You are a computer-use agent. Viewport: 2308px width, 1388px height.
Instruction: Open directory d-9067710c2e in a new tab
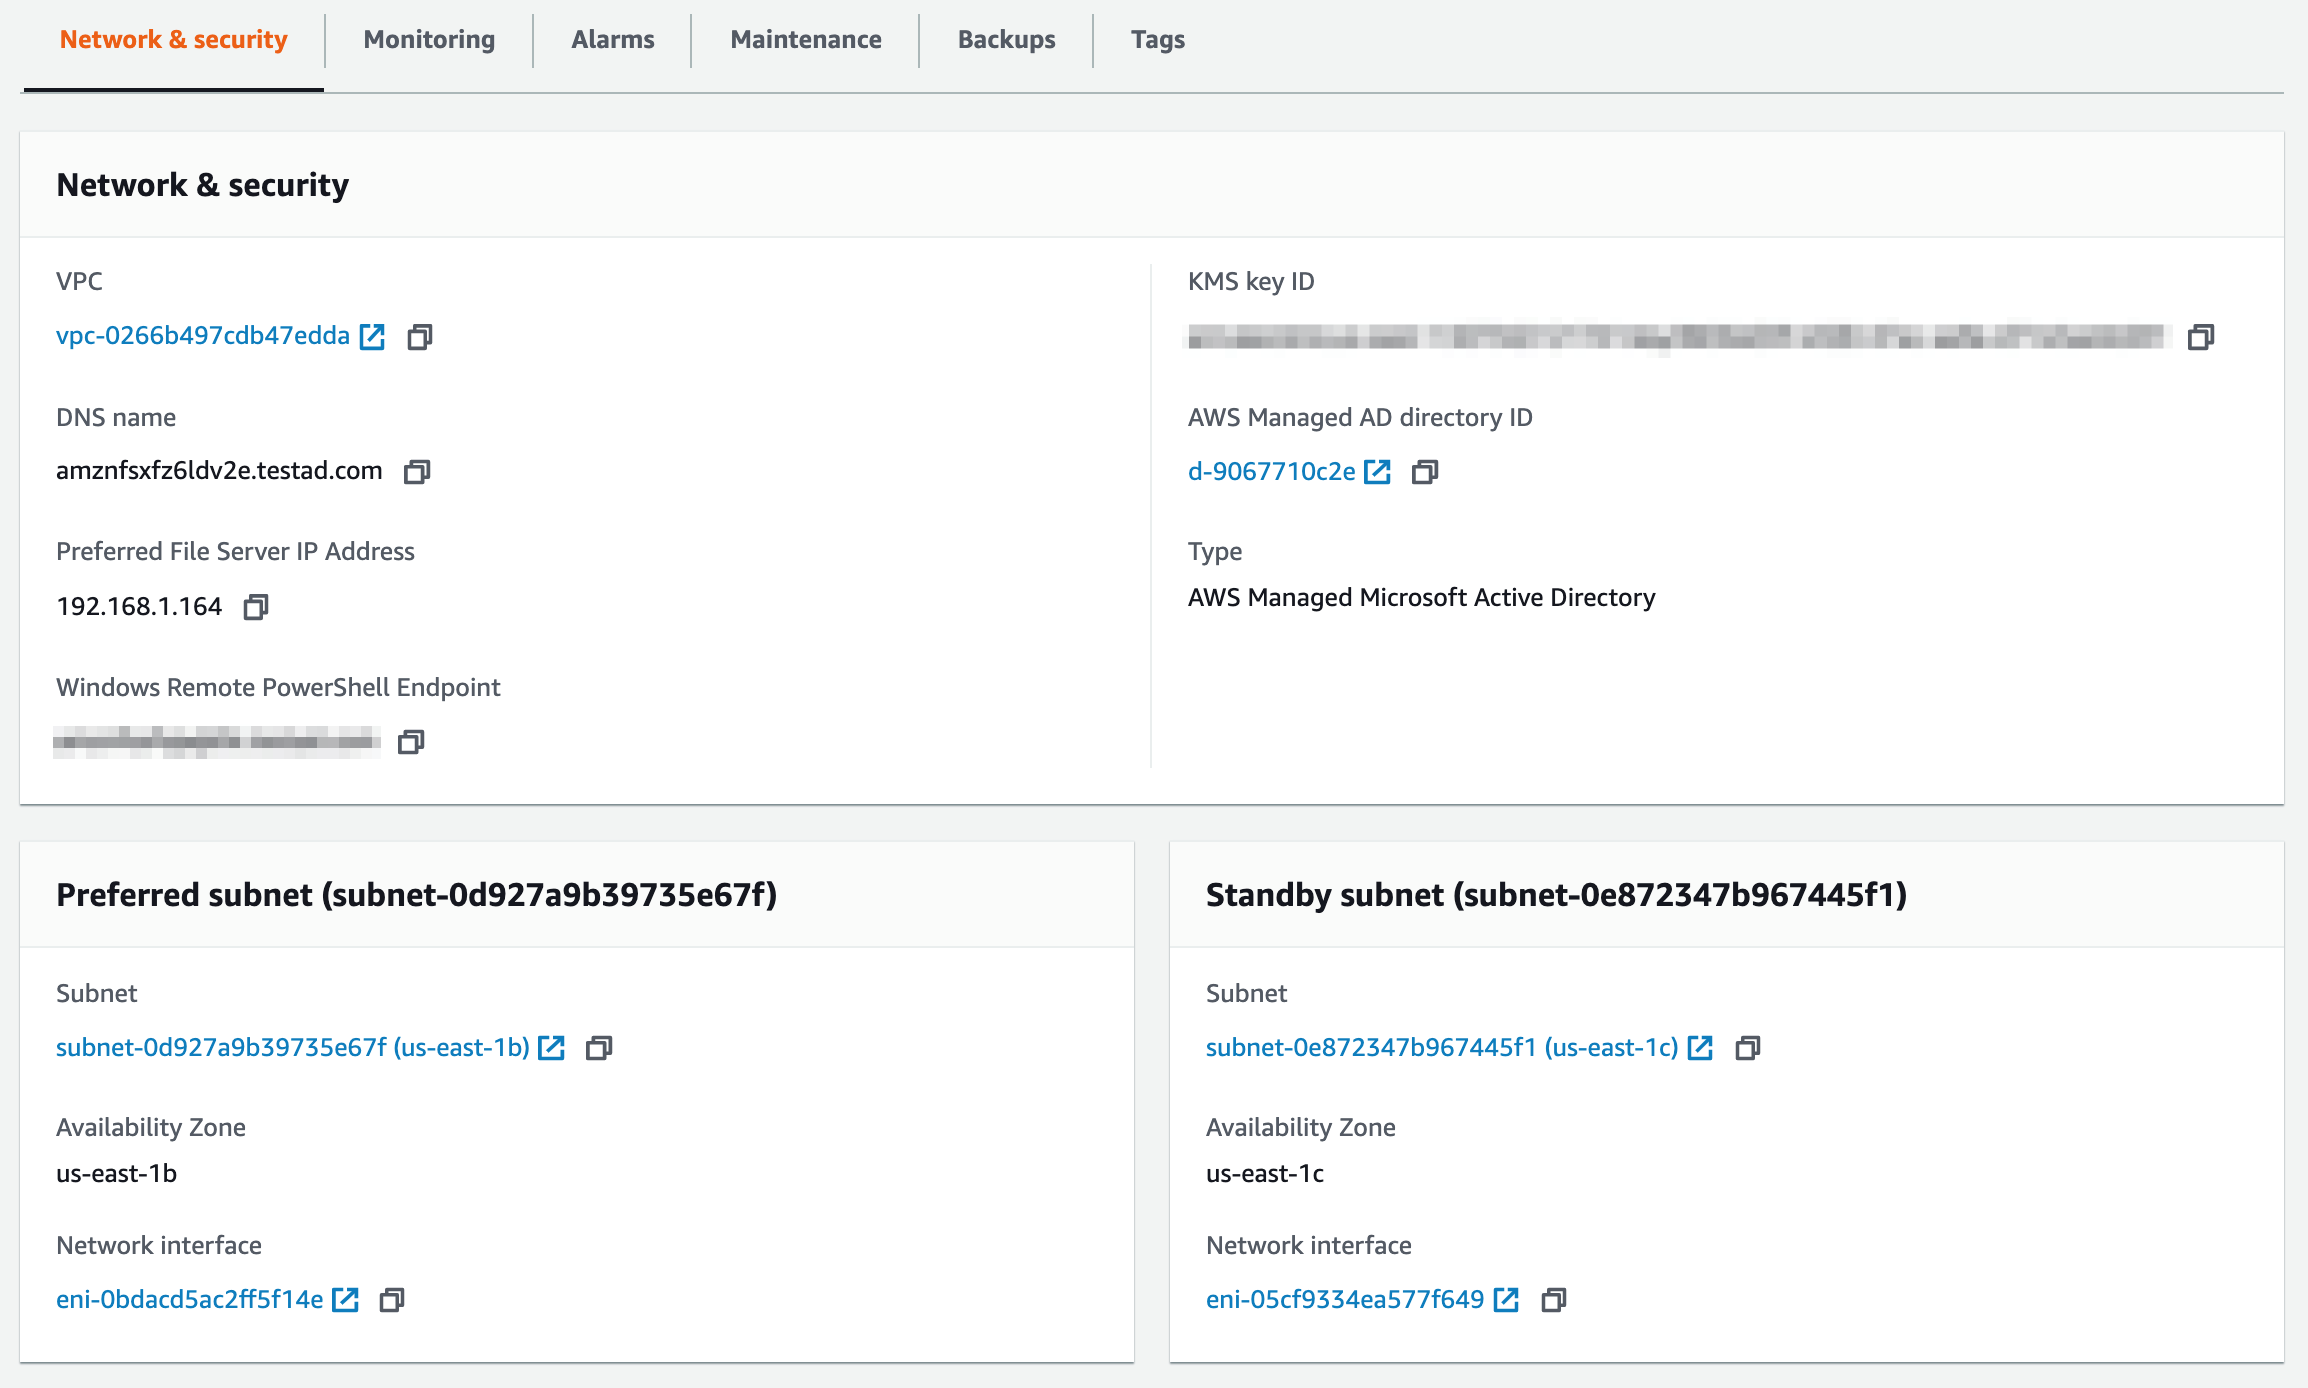point(1377,471)
